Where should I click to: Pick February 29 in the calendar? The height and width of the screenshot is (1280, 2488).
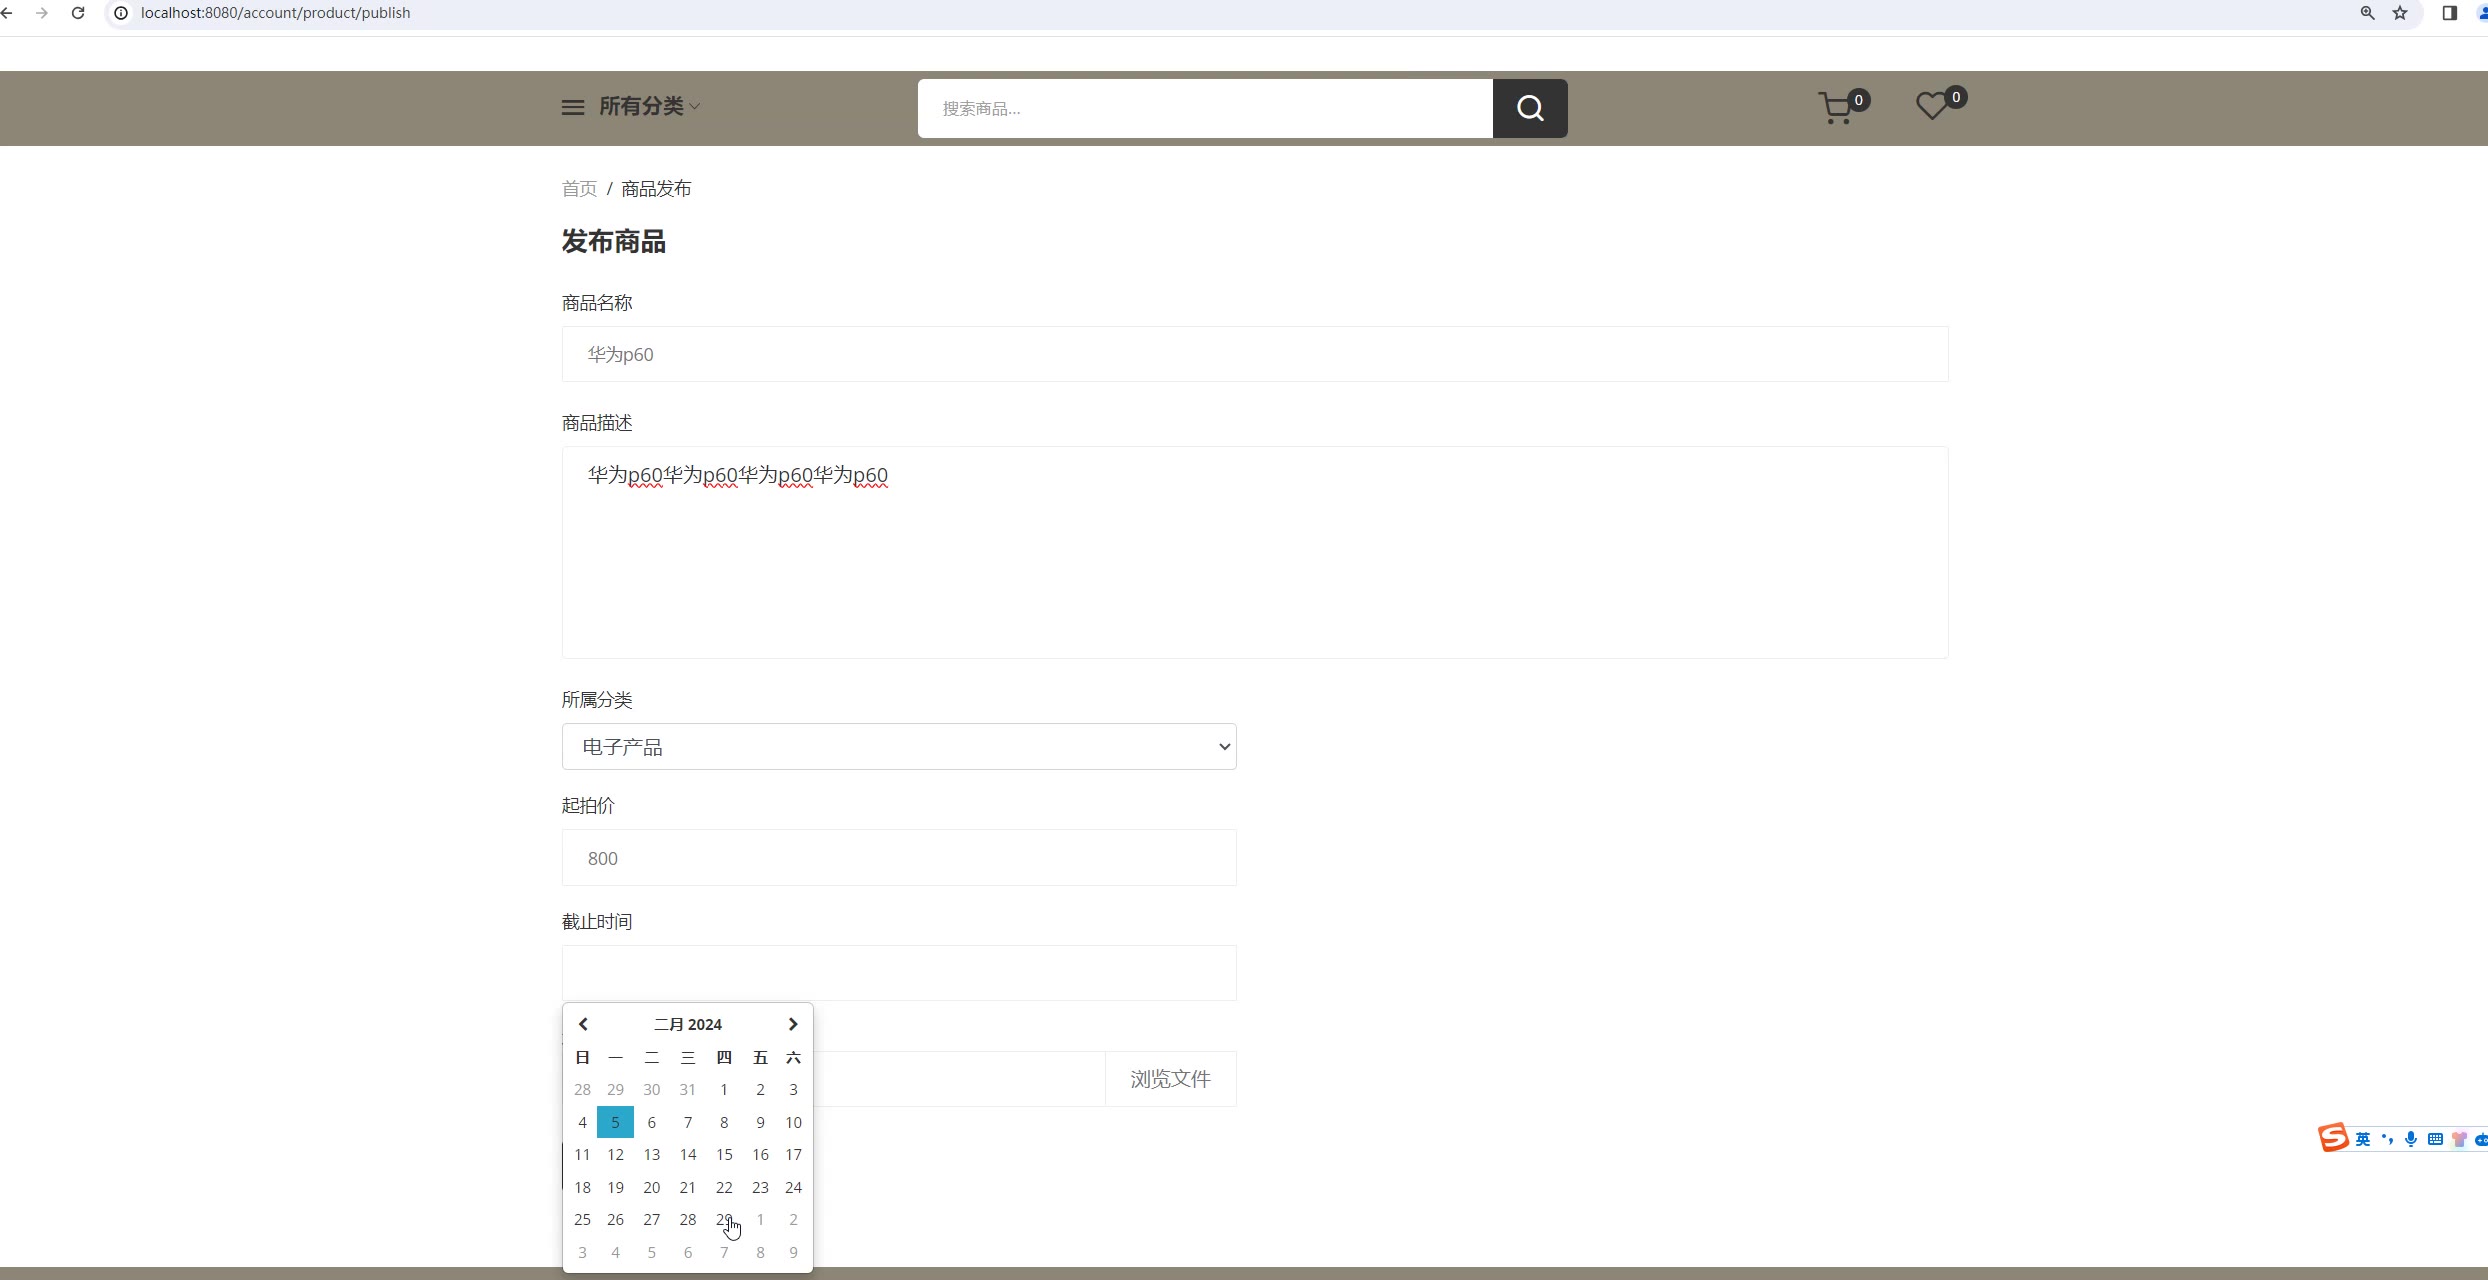click(x=724, y=1219)
